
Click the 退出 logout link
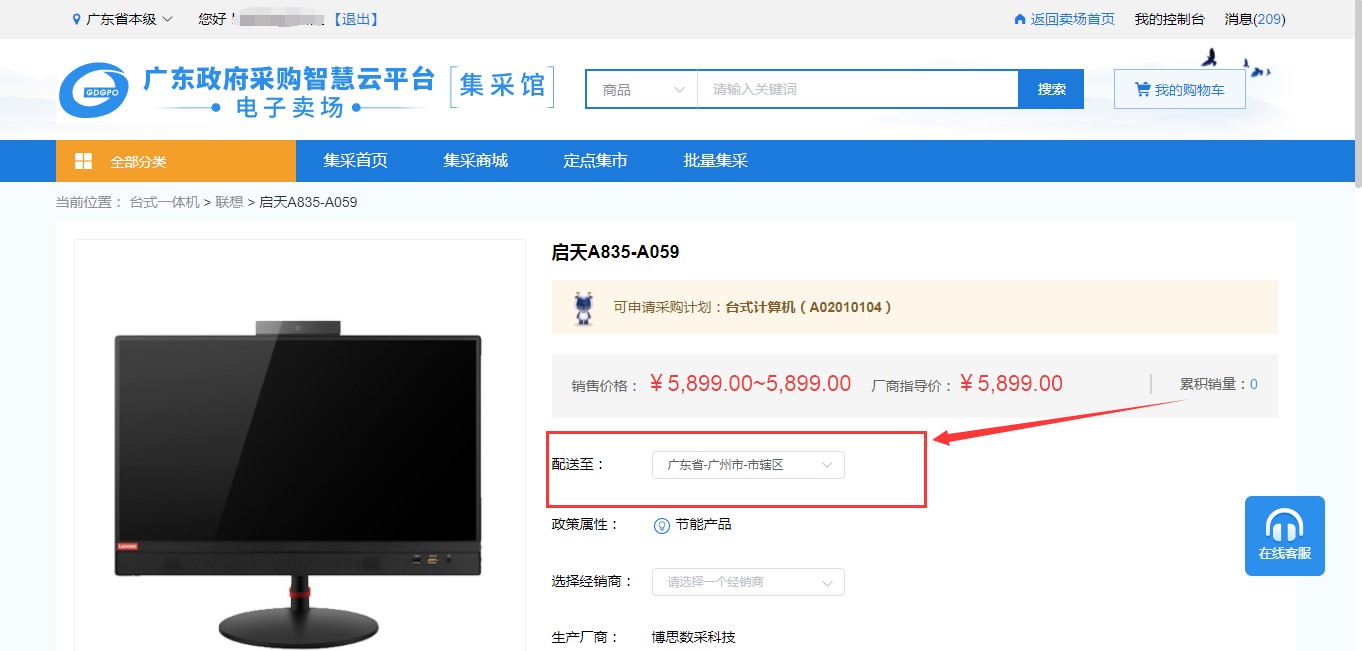356,19
